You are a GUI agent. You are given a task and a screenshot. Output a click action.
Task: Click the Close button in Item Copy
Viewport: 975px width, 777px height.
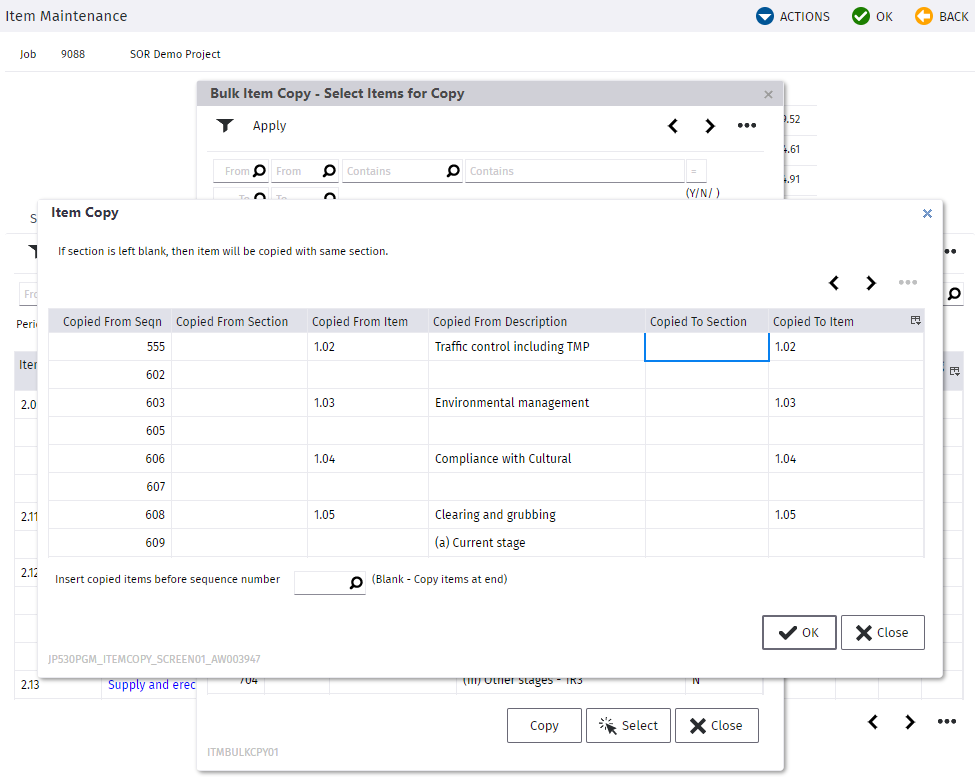882,632
